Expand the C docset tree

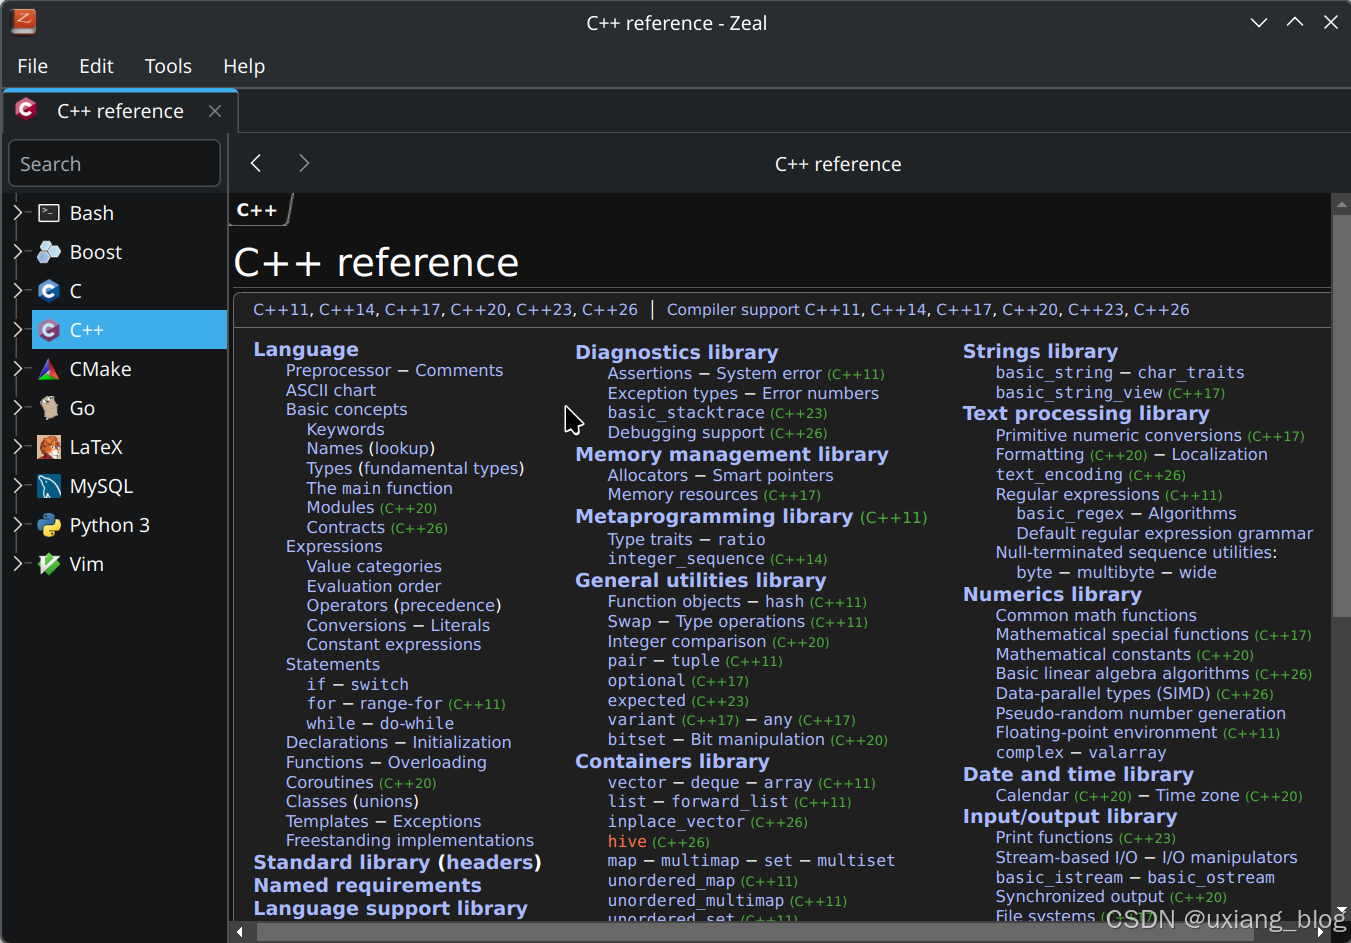(x=17, y=291)
